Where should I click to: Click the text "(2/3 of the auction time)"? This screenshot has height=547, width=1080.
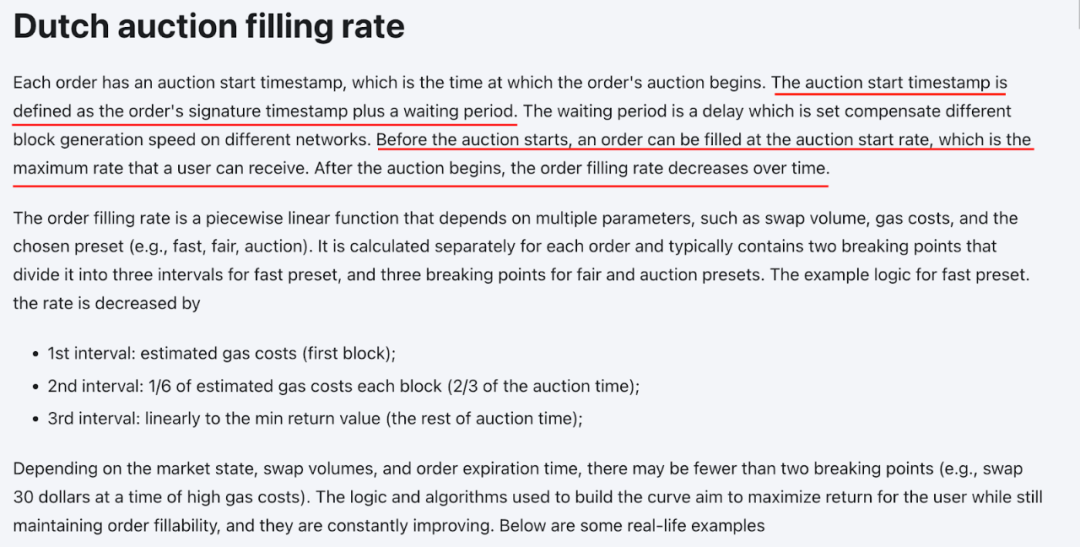tap(543, 386)
